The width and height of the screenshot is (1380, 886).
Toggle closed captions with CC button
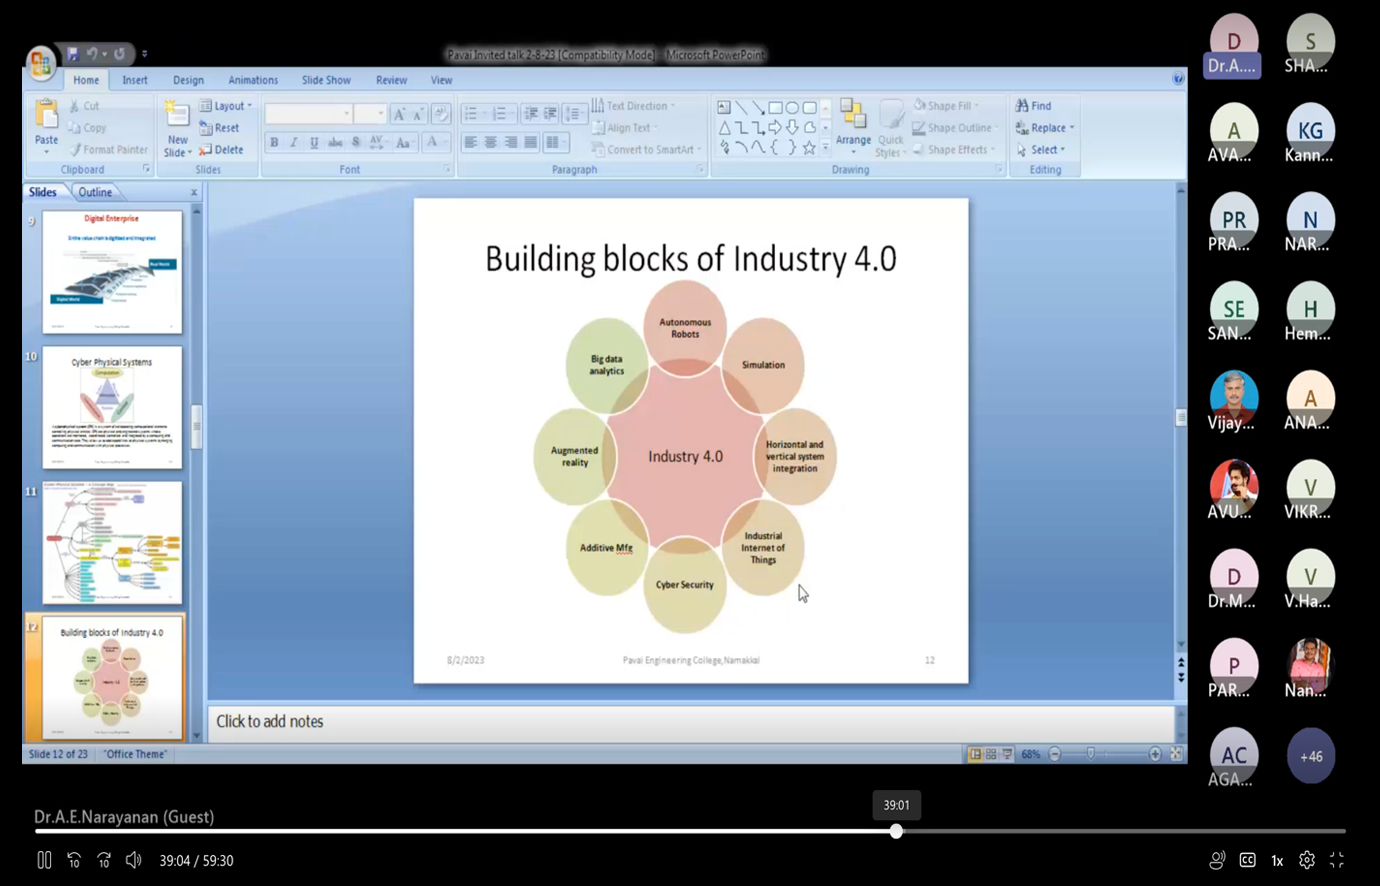click(1247, 860)
